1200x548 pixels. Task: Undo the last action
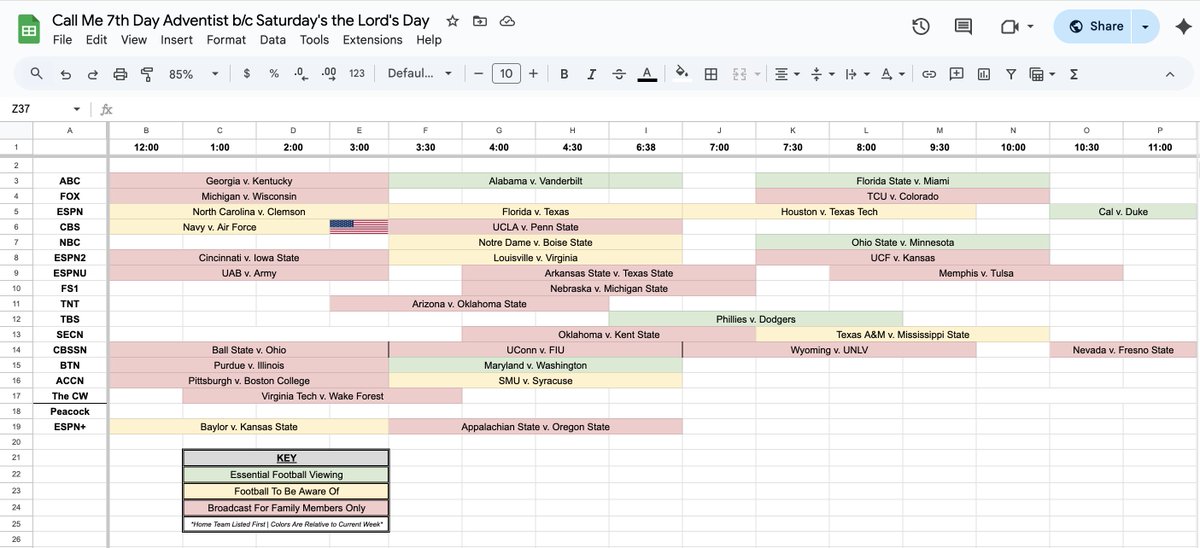pos(66,74)
